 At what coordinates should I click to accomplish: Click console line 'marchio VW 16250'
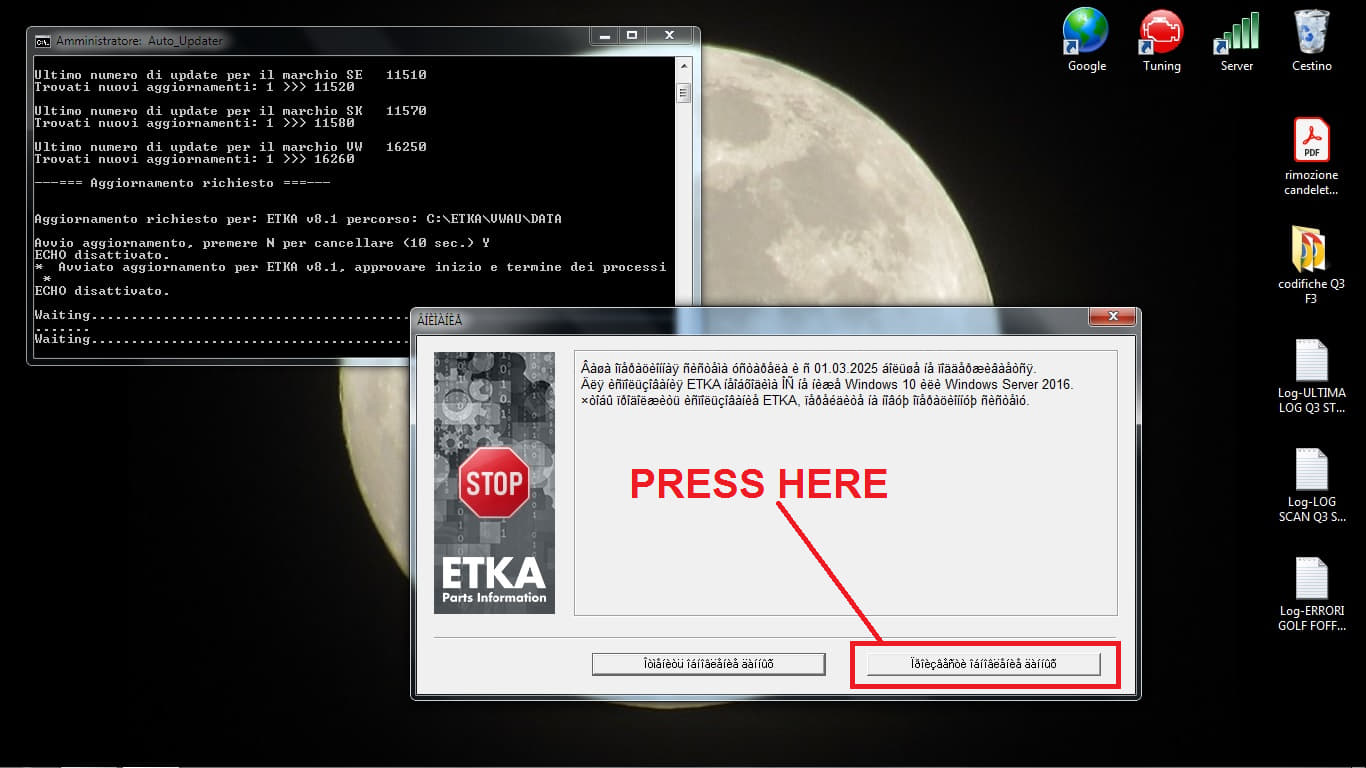230,147
